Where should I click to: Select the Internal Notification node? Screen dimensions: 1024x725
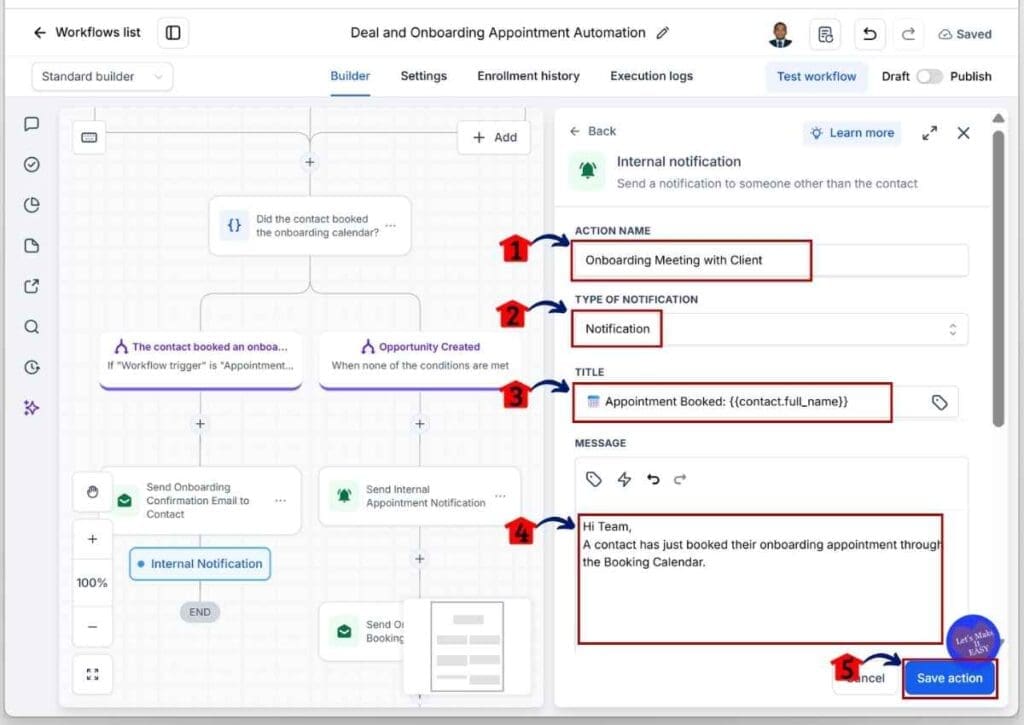pos(200,564)
